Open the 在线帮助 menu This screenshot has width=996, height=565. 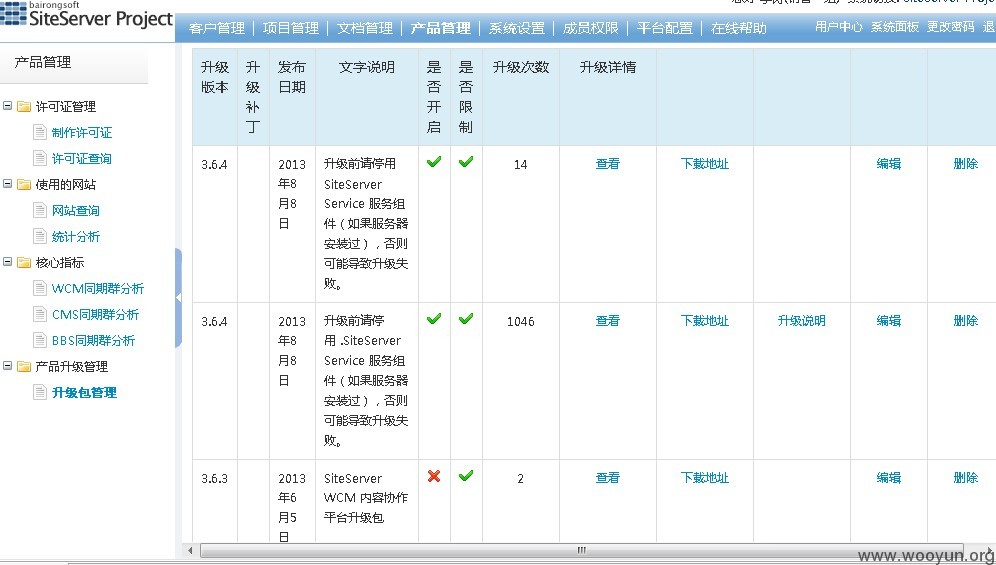tap(739, 28)
